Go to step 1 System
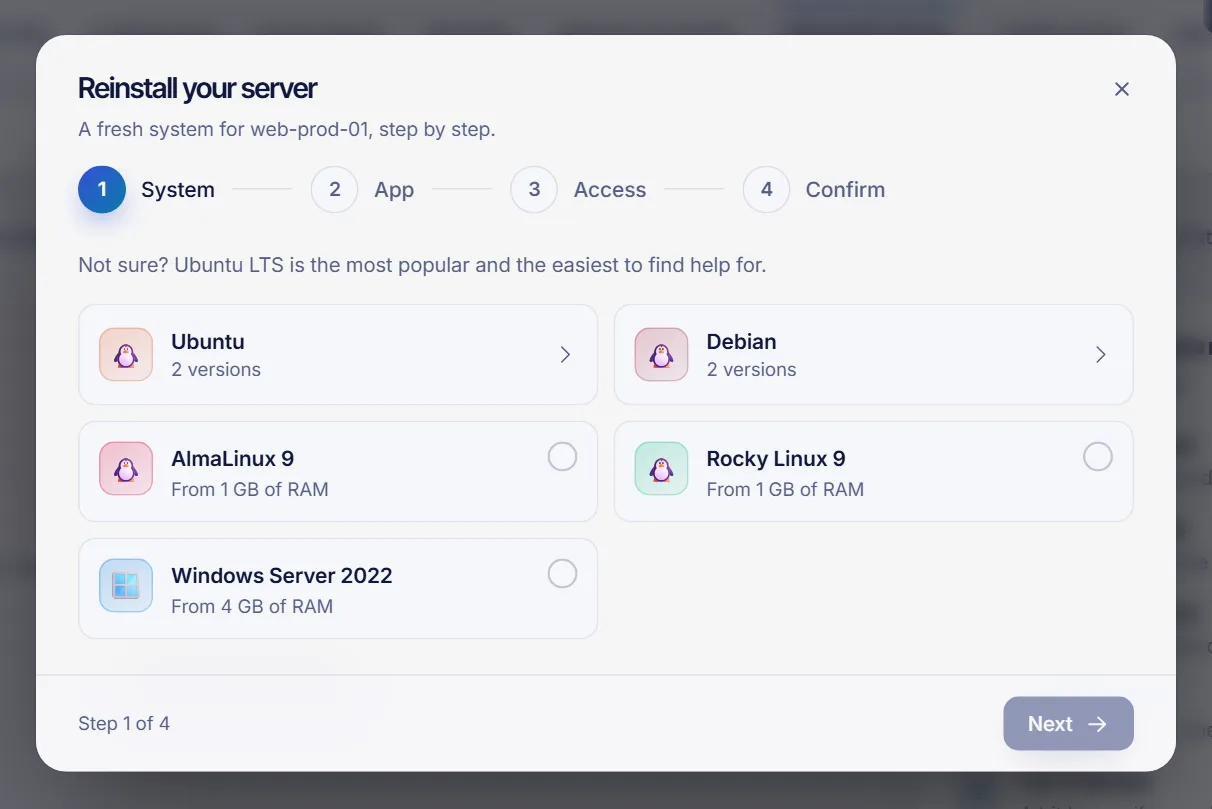The image size is (1212, 809). click(147, 190)
